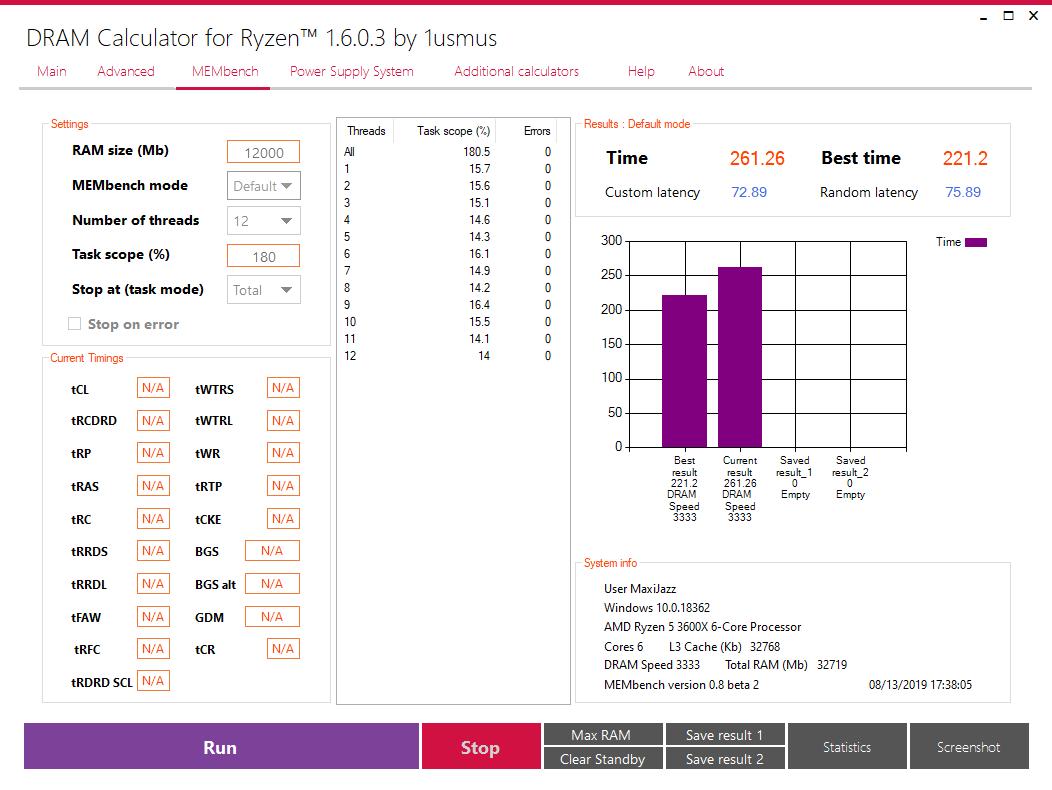This screenshot has height=790, width=1052.
Task: Expand the Number of threads dropdown
Action: [264, 221]
